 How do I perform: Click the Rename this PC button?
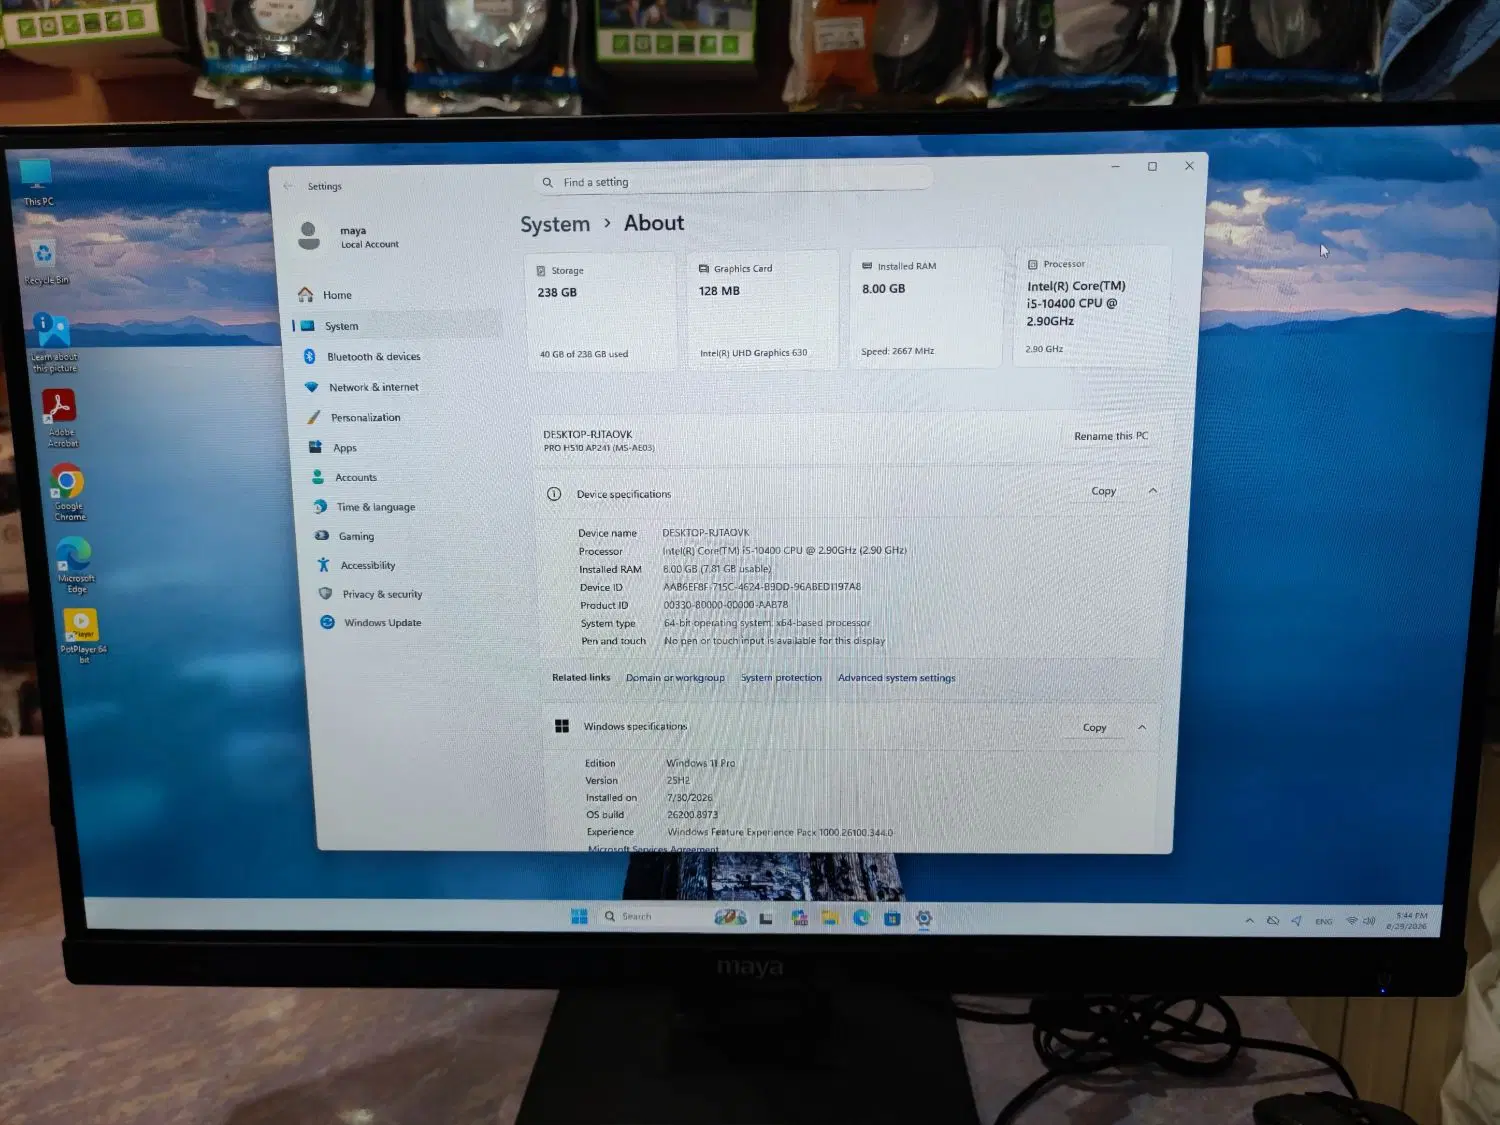point(1111,436)
